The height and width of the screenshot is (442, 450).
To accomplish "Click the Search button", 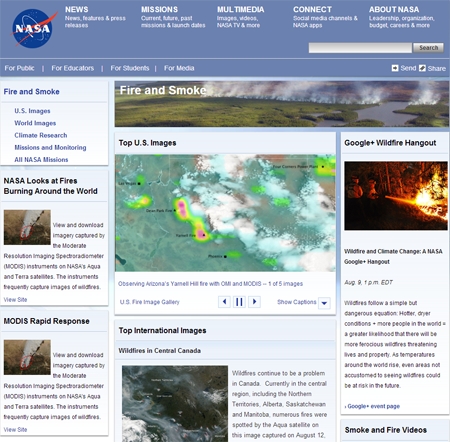I will pos(428,48).
